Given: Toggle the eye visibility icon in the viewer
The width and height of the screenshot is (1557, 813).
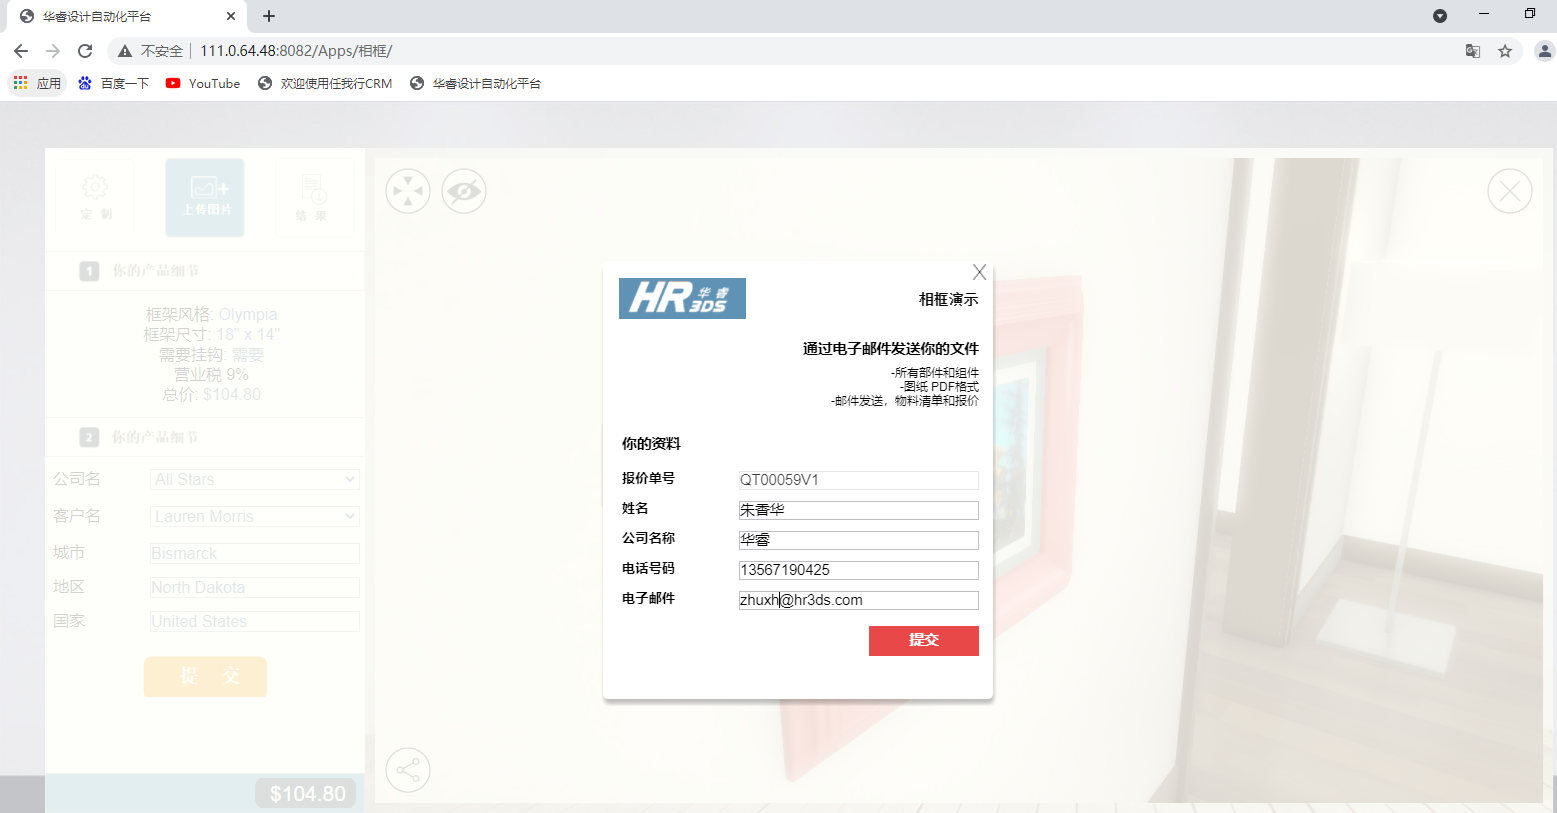Looking at the screenshot, I should point(463,190).
